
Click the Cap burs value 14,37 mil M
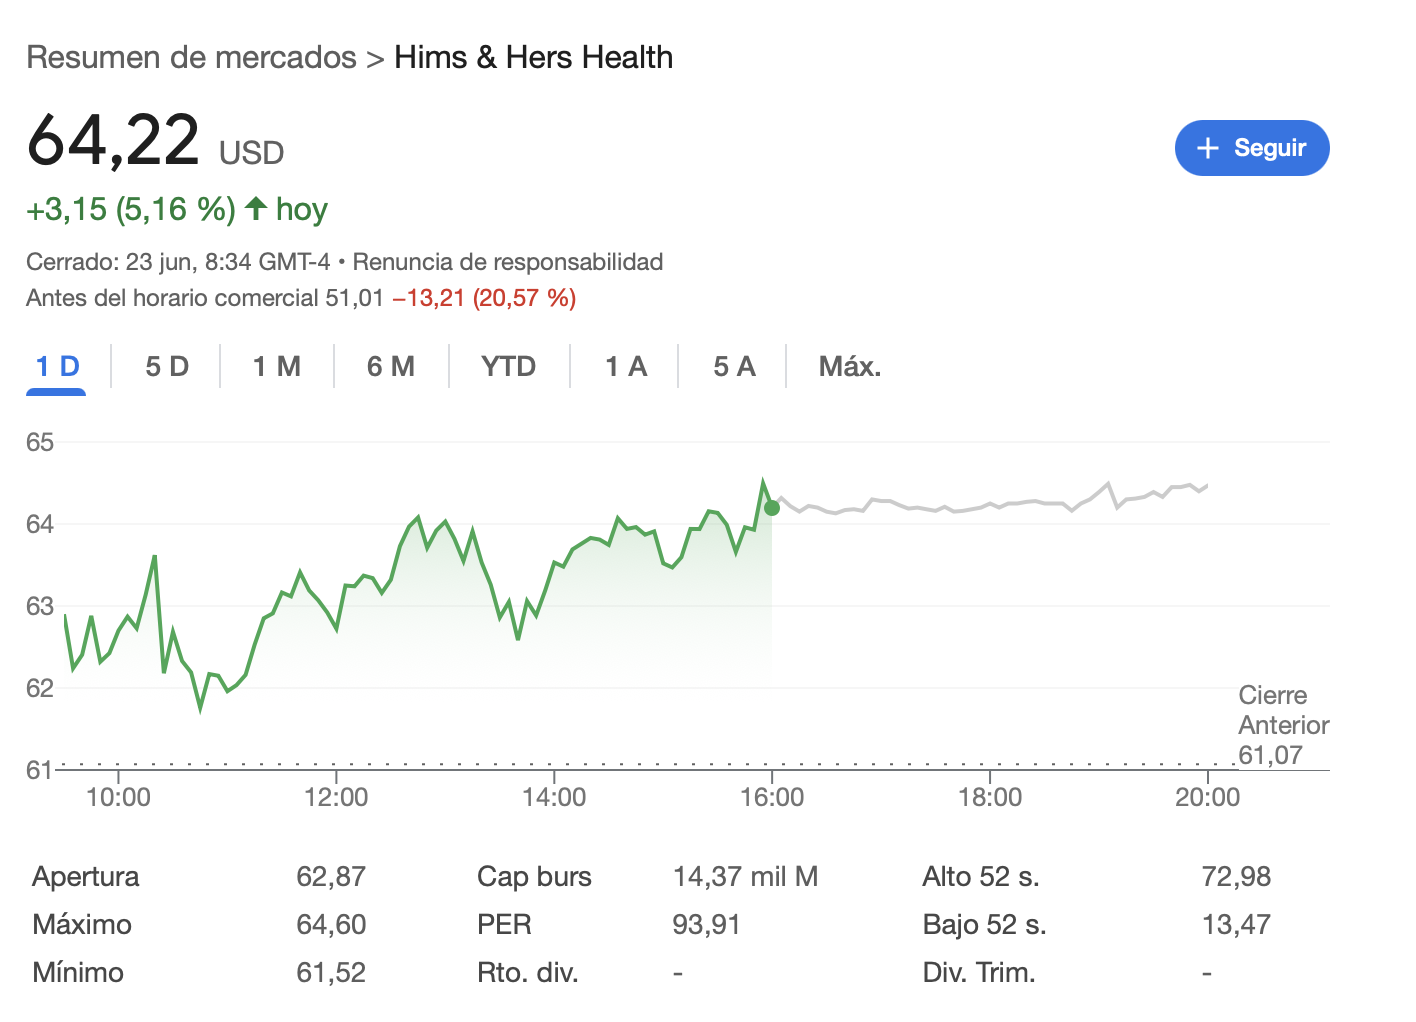coord(746,877)
